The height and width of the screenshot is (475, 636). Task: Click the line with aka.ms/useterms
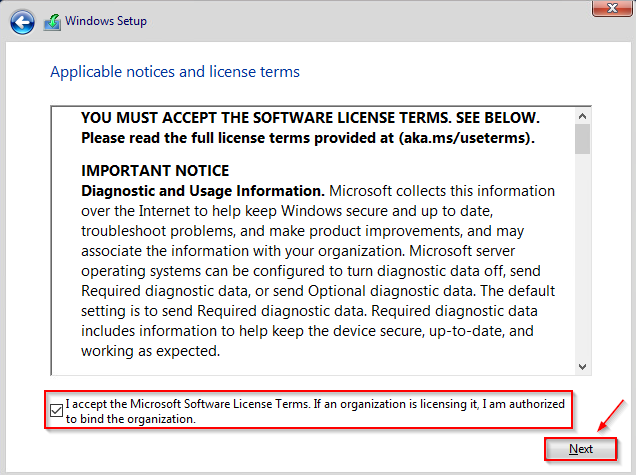308,138
